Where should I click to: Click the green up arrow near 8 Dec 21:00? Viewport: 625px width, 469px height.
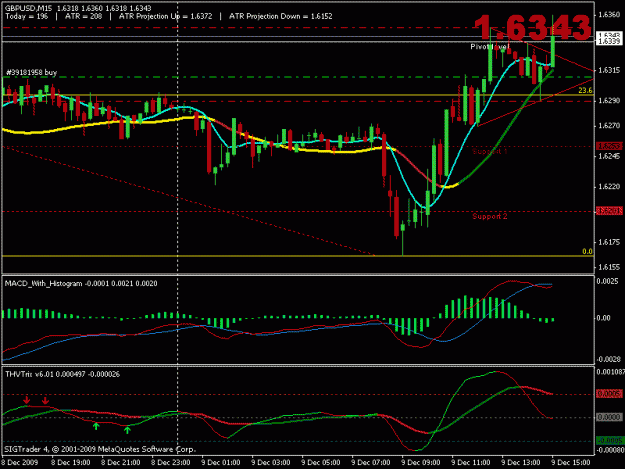127,430
